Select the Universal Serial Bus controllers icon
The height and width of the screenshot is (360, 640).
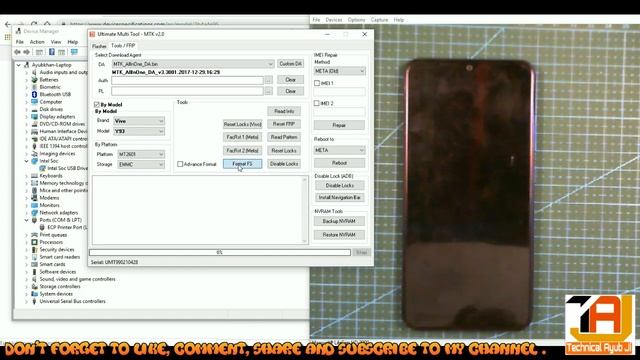(35, 301)
